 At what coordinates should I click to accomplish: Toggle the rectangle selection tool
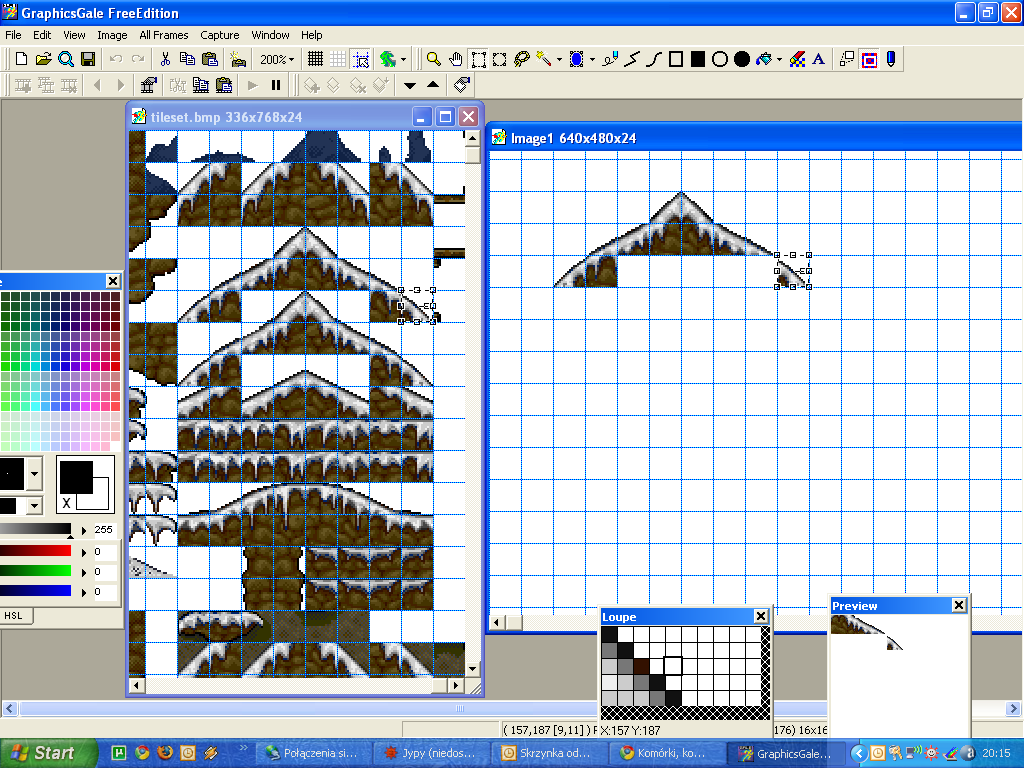pos(479,59)
